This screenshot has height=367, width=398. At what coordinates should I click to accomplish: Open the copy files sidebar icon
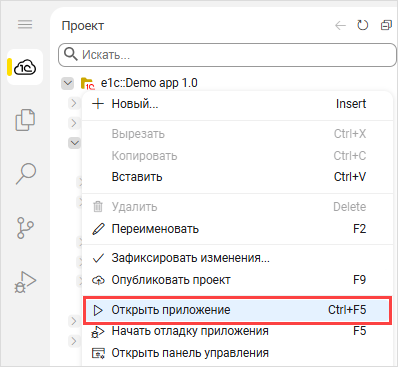tap(25, 120)
